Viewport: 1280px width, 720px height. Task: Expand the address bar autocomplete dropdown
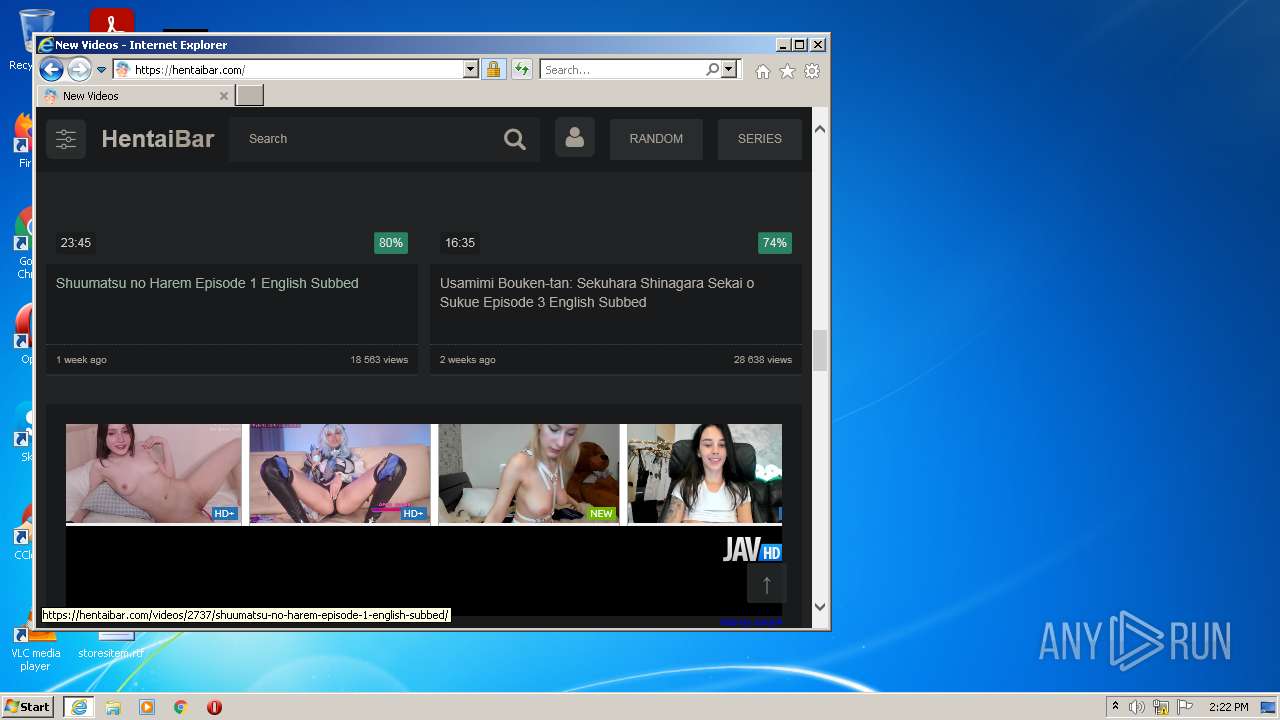coord(471,70)
